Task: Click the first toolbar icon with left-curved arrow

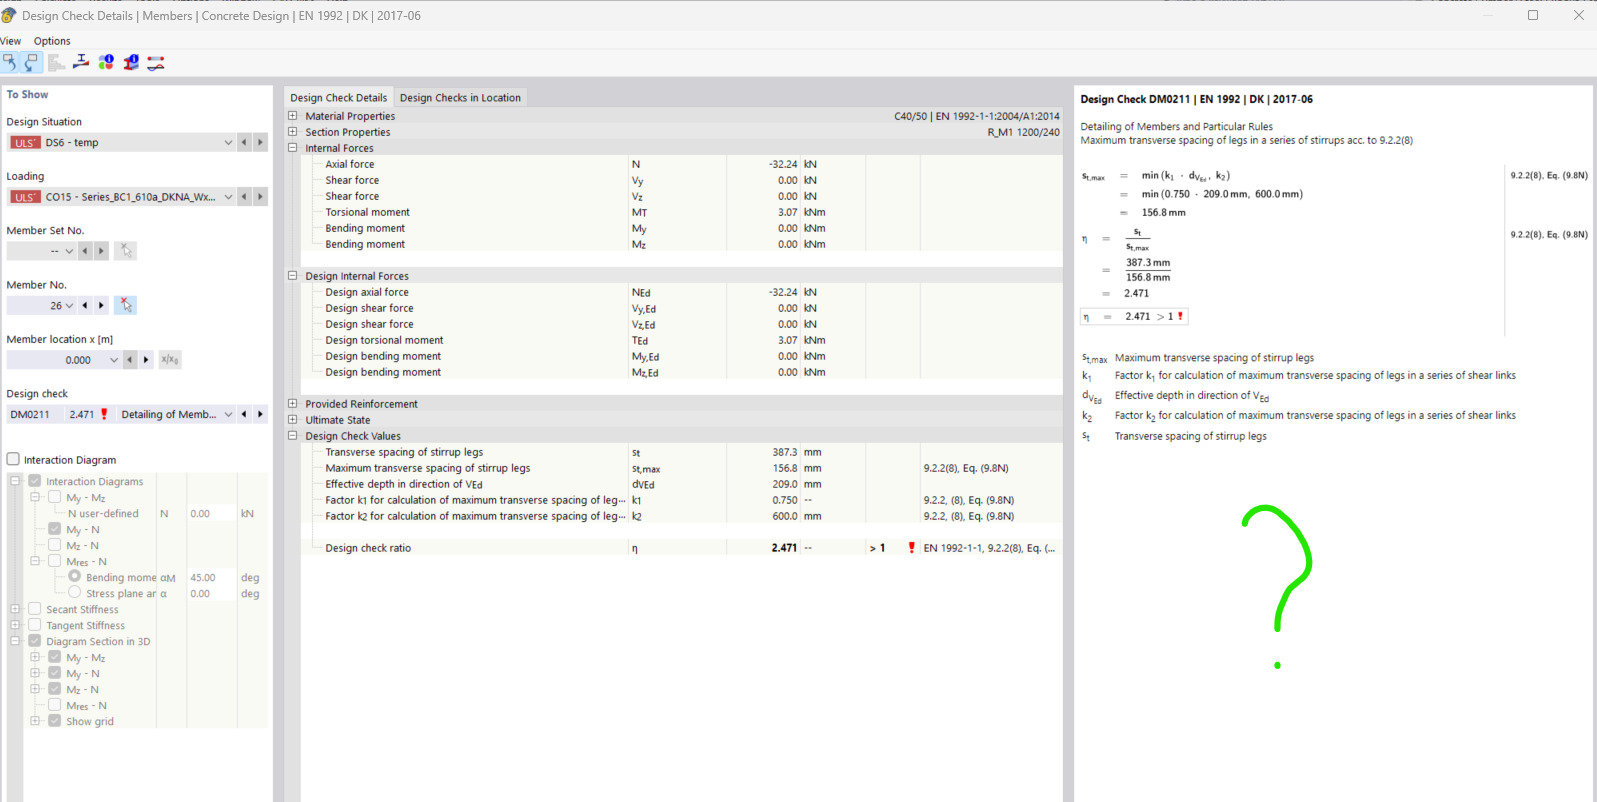Action: [x=9, y=62]
